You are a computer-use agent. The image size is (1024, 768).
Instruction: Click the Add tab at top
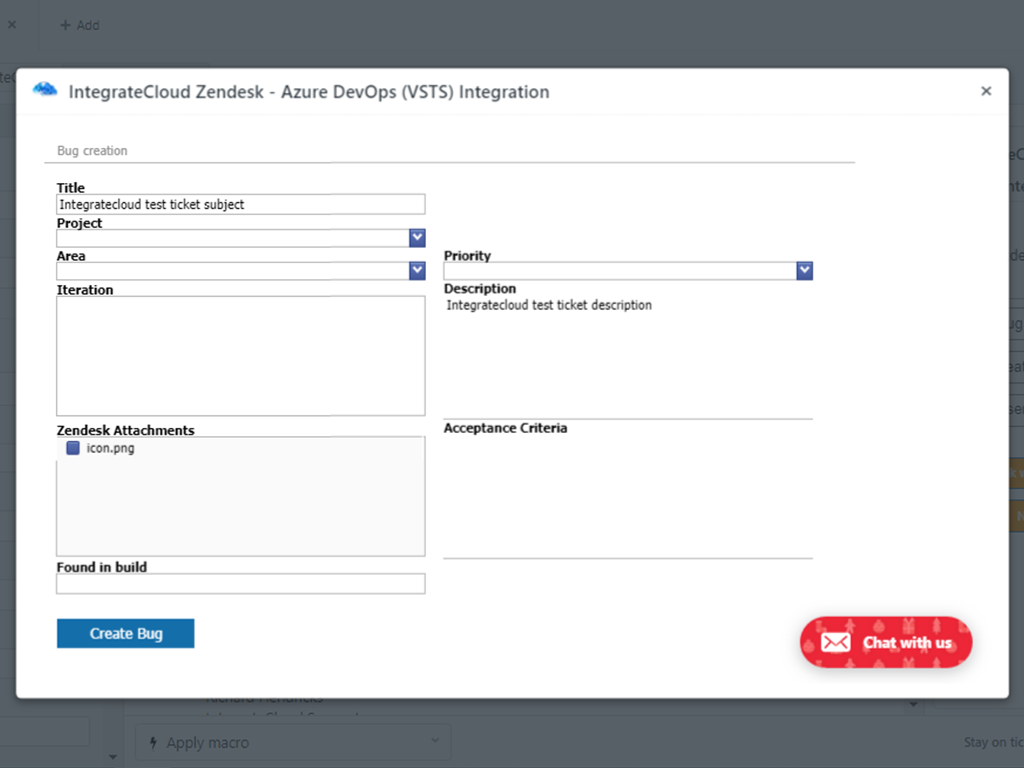tap(80, 25)
